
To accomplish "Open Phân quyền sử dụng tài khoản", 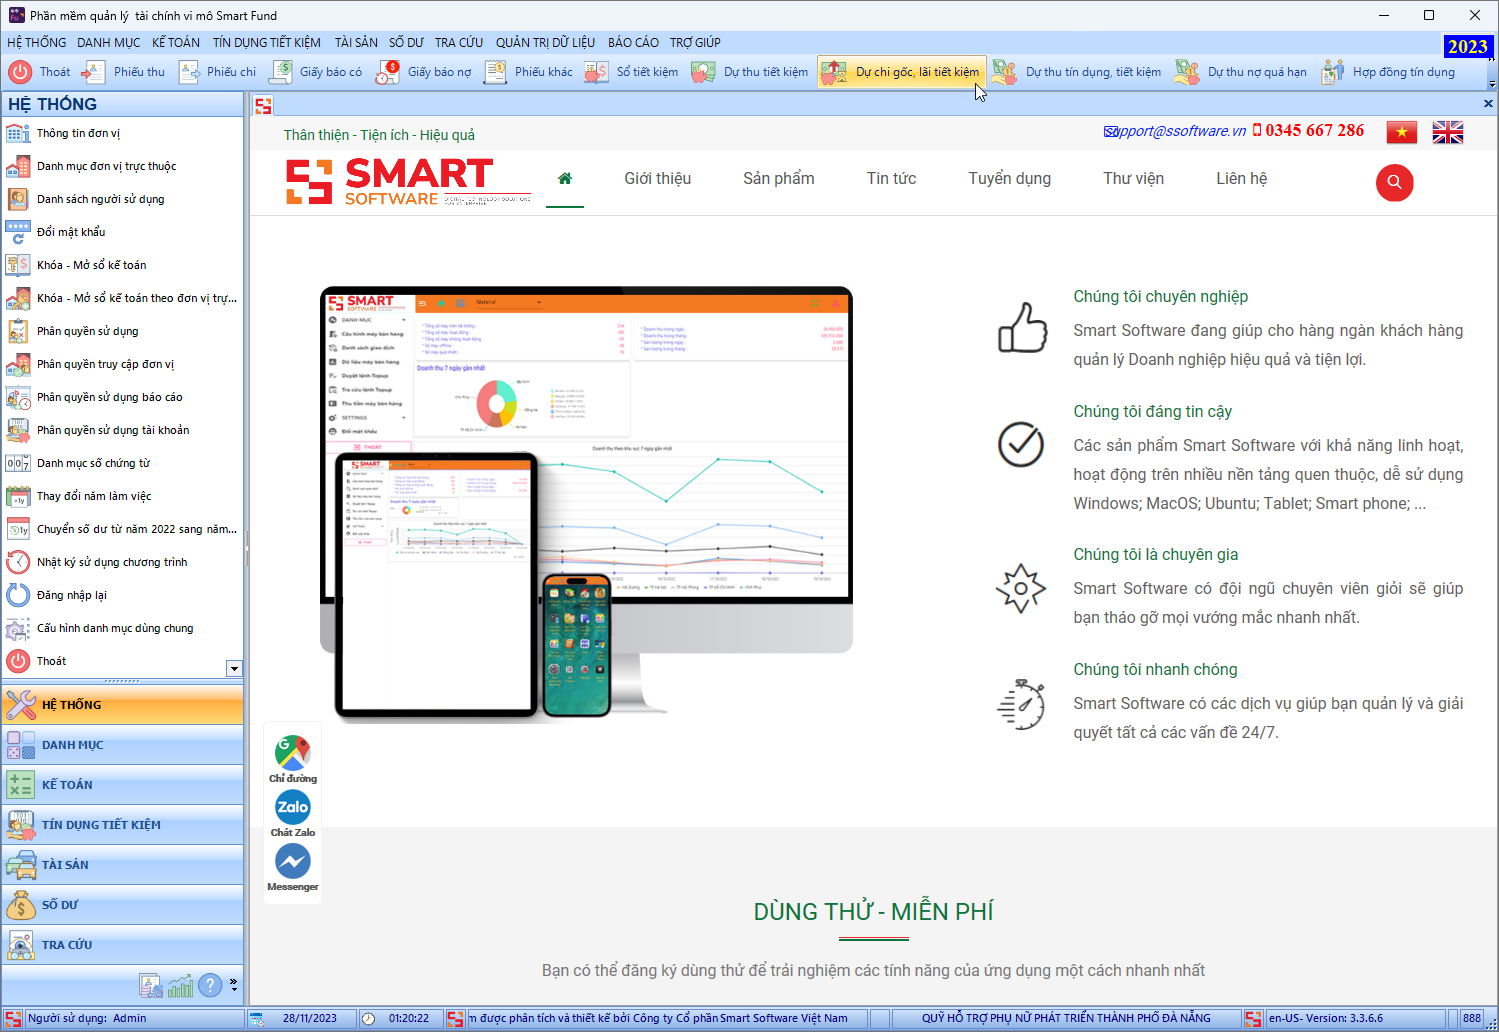I will [122, 430].
